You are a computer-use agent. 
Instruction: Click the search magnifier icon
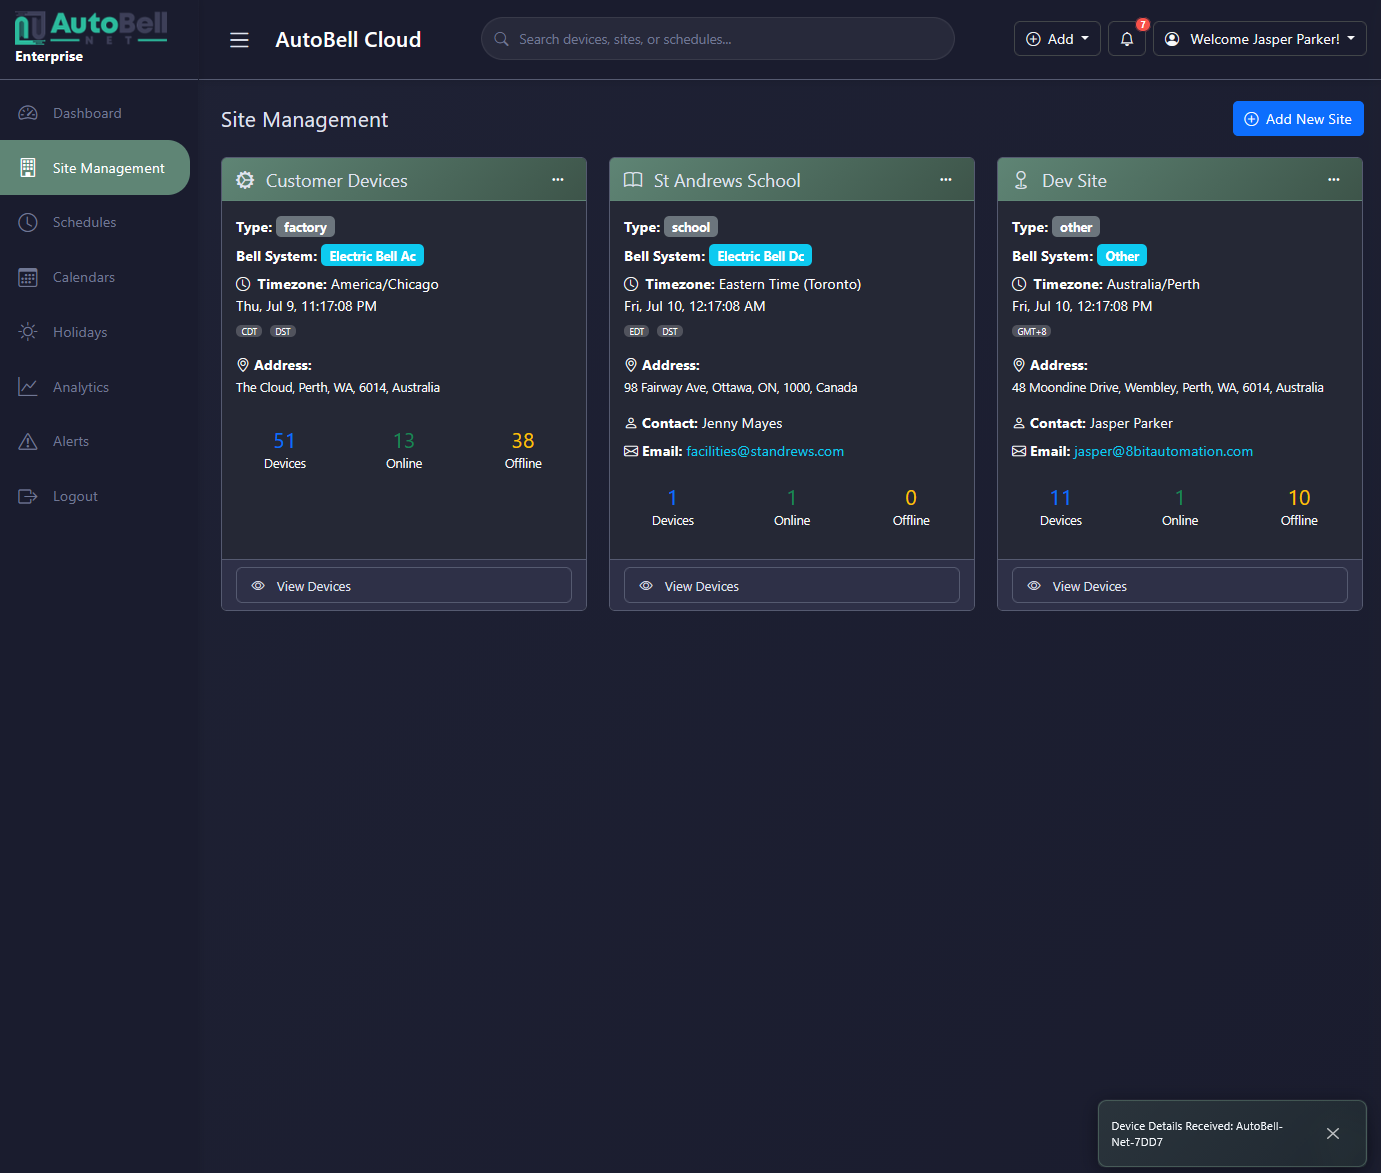501,39
